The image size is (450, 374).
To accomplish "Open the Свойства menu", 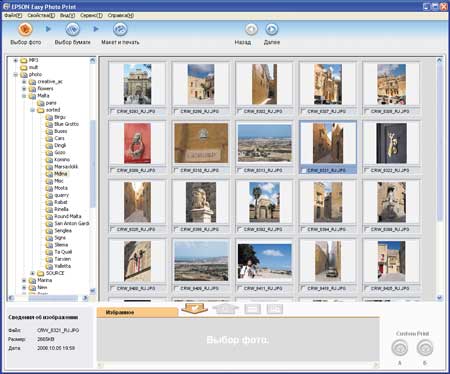I will (x=41, y=15).
